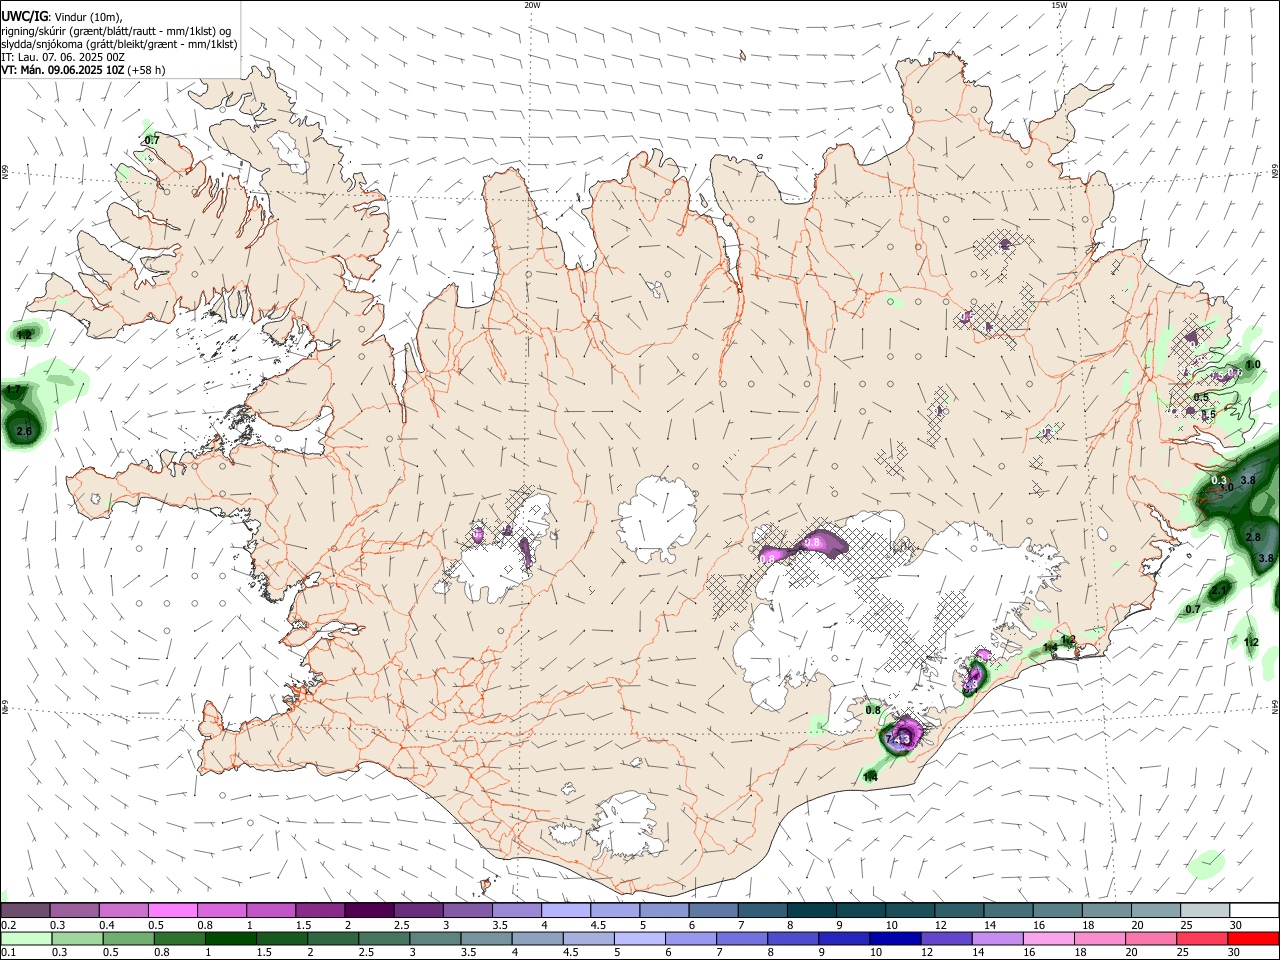Select the 'rigning/skúrir' legend description line
The image size is (1280, 960).
click(x=118, y=31)
